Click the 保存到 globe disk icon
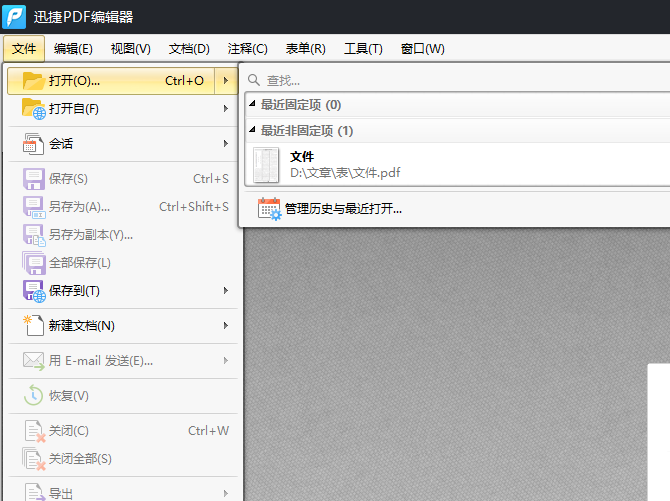 tap(34, 291)
